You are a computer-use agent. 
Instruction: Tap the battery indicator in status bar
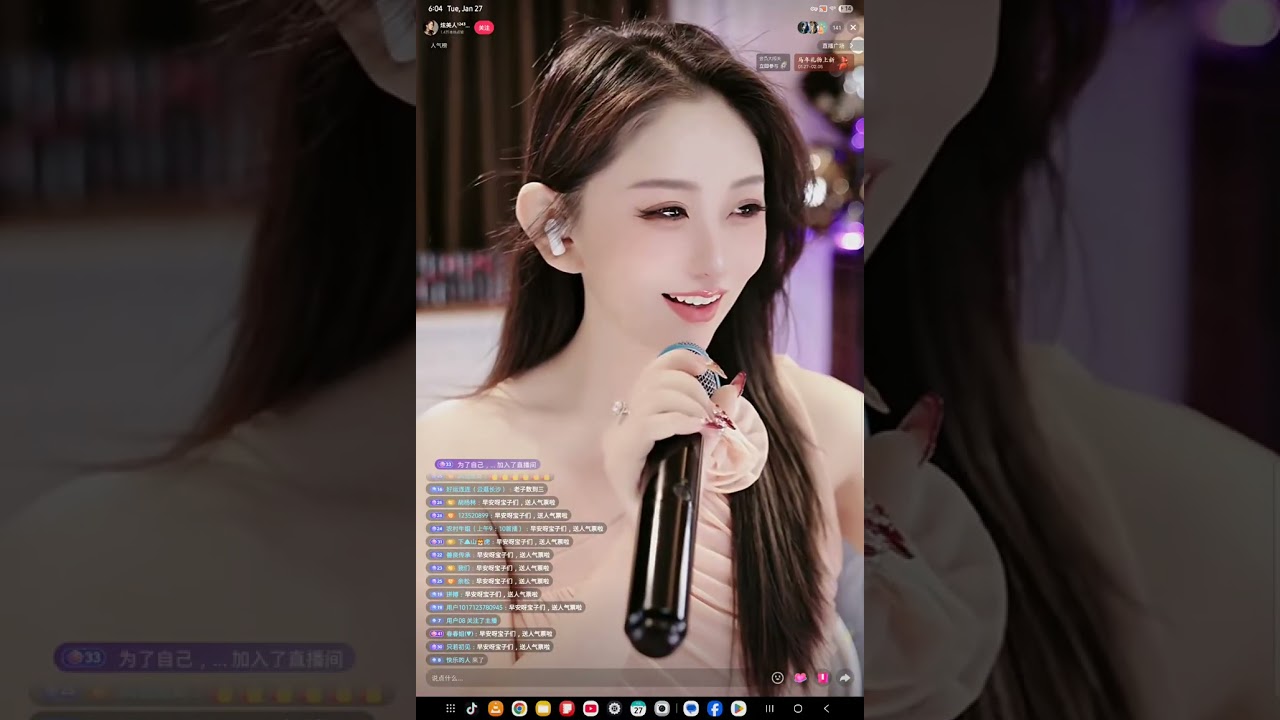847,8
